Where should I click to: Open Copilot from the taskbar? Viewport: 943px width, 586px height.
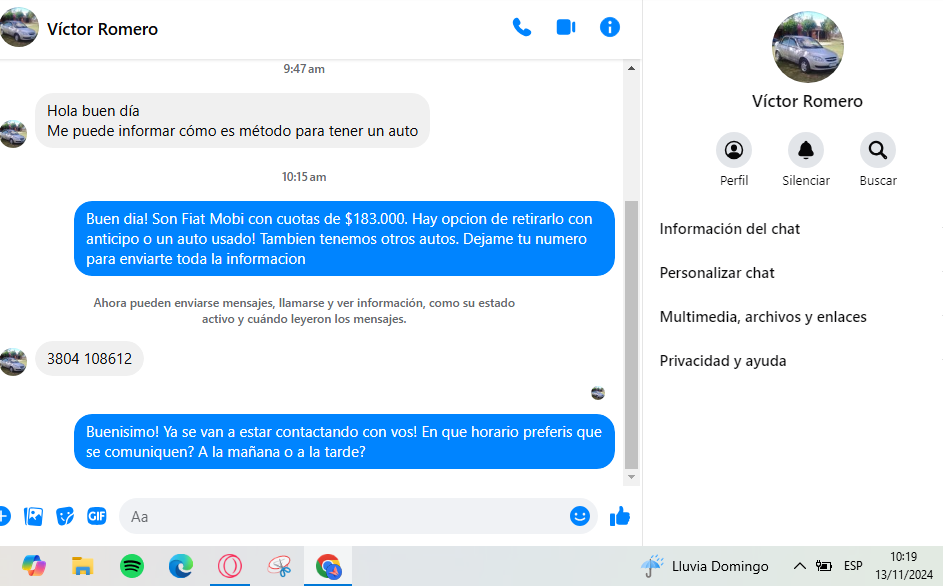[x=34, y=566]
